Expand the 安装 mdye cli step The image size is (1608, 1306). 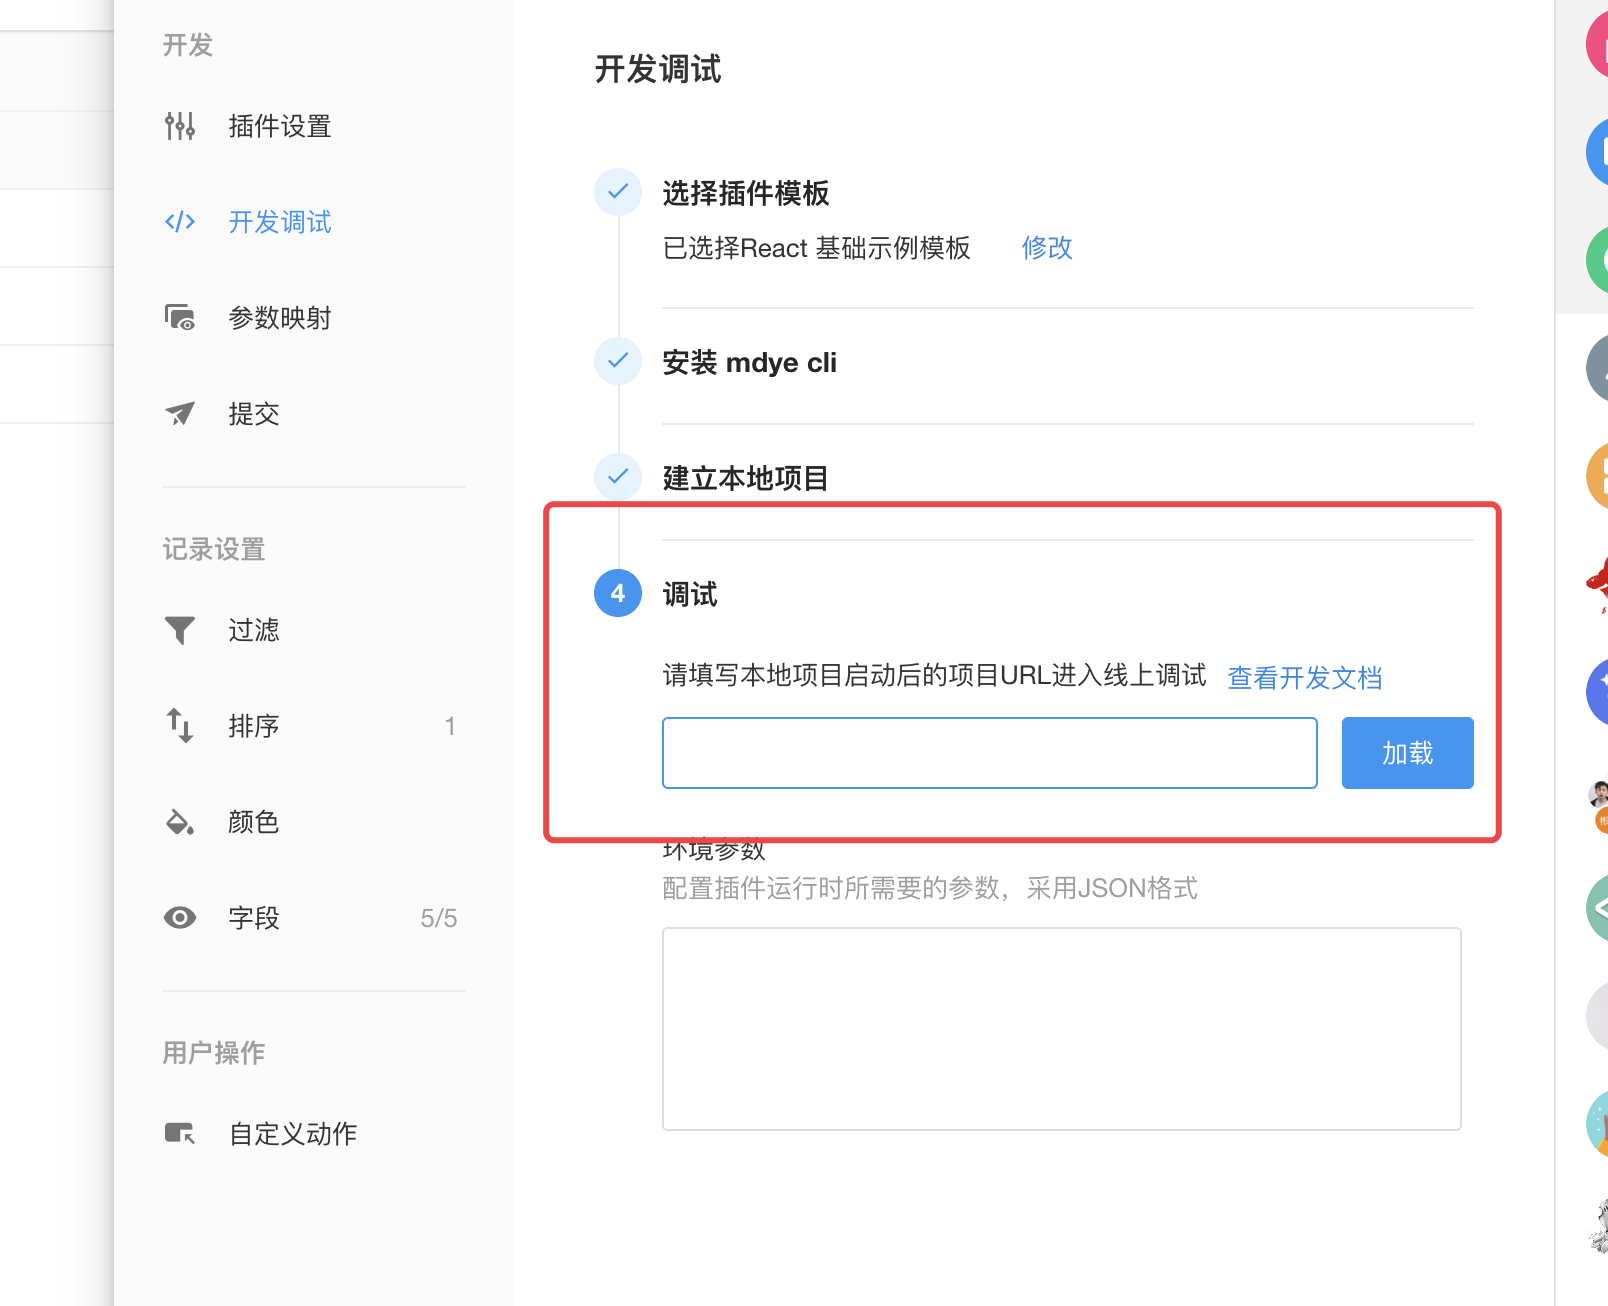[750, 363]
